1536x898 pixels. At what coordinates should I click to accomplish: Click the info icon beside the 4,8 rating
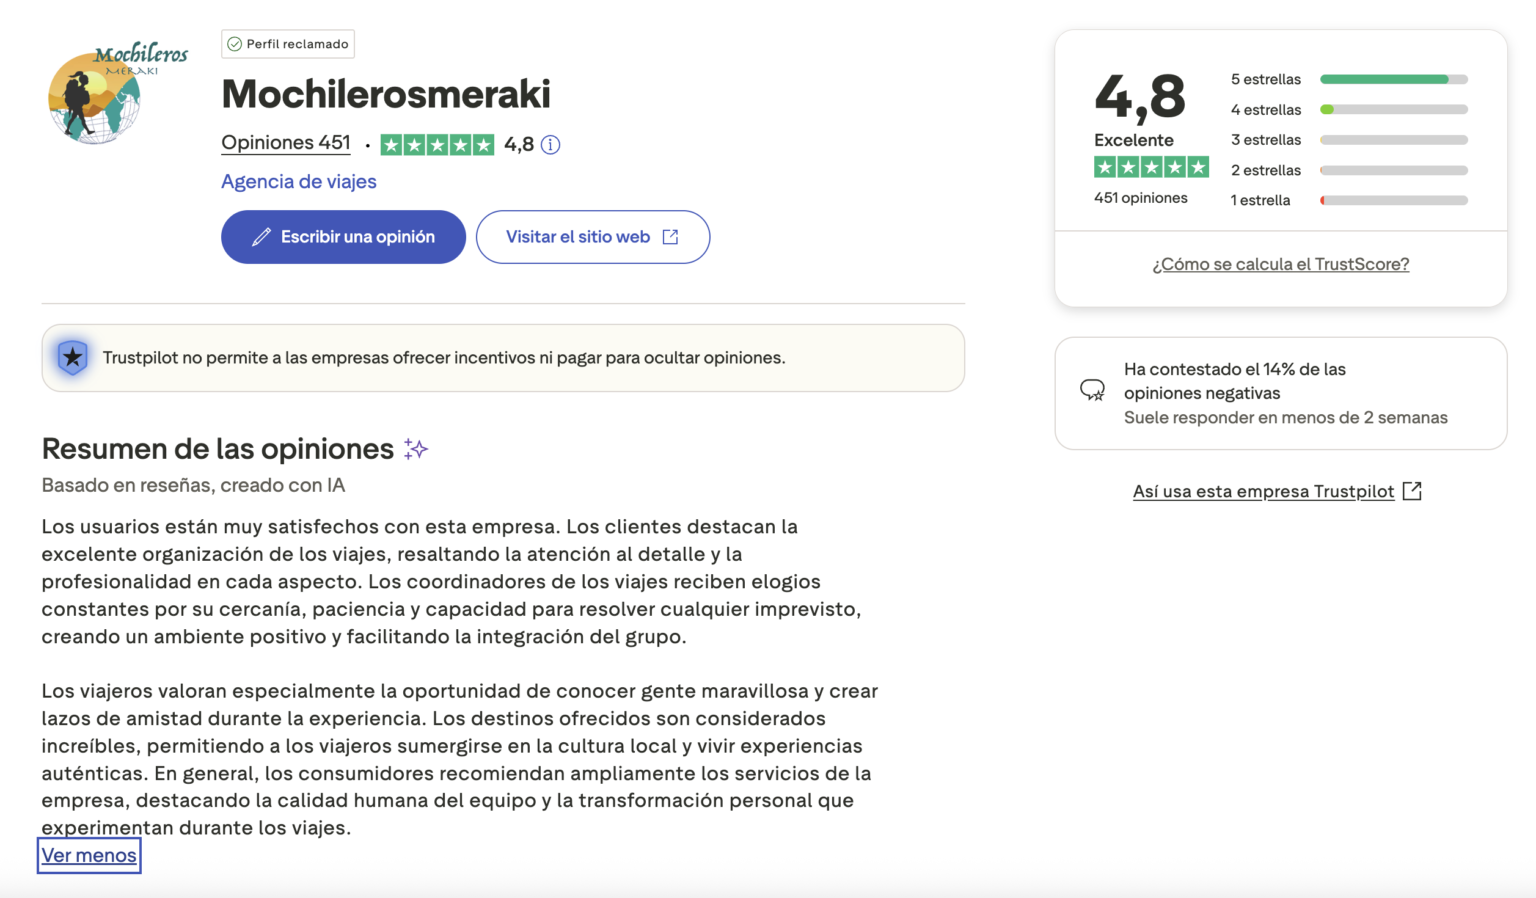click(x=550, y=145)
